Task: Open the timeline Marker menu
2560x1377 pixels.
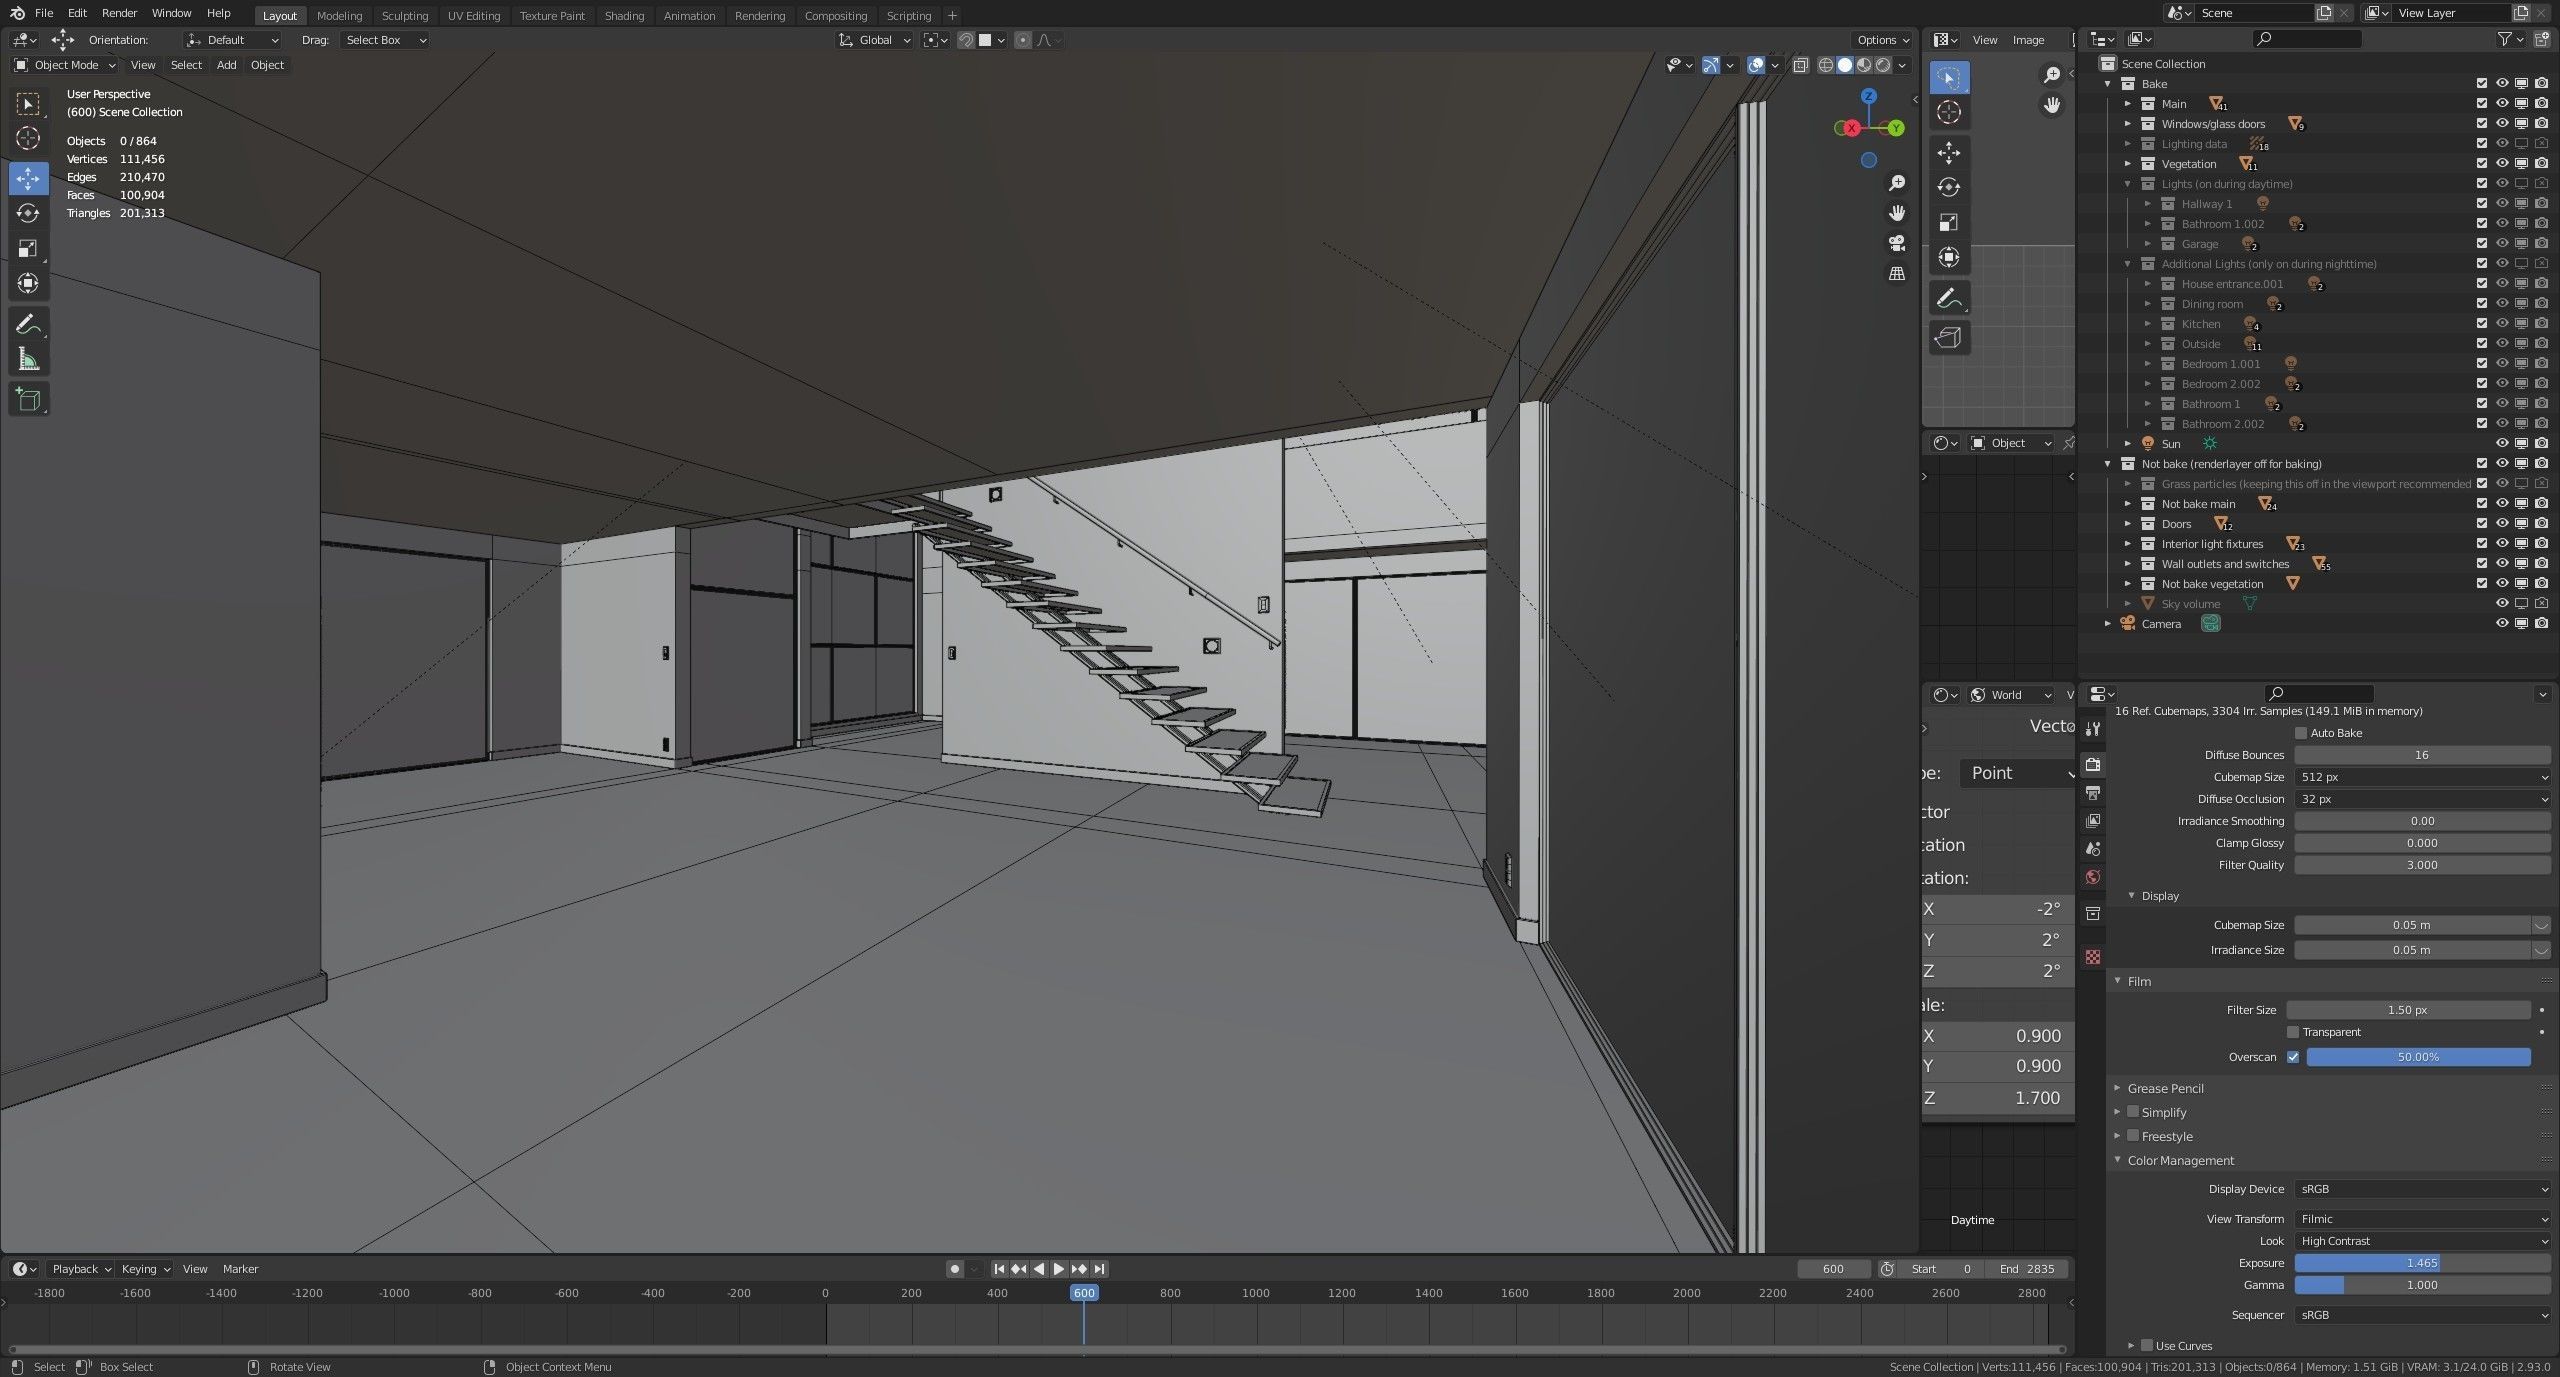Action: tap(240, 1269)
